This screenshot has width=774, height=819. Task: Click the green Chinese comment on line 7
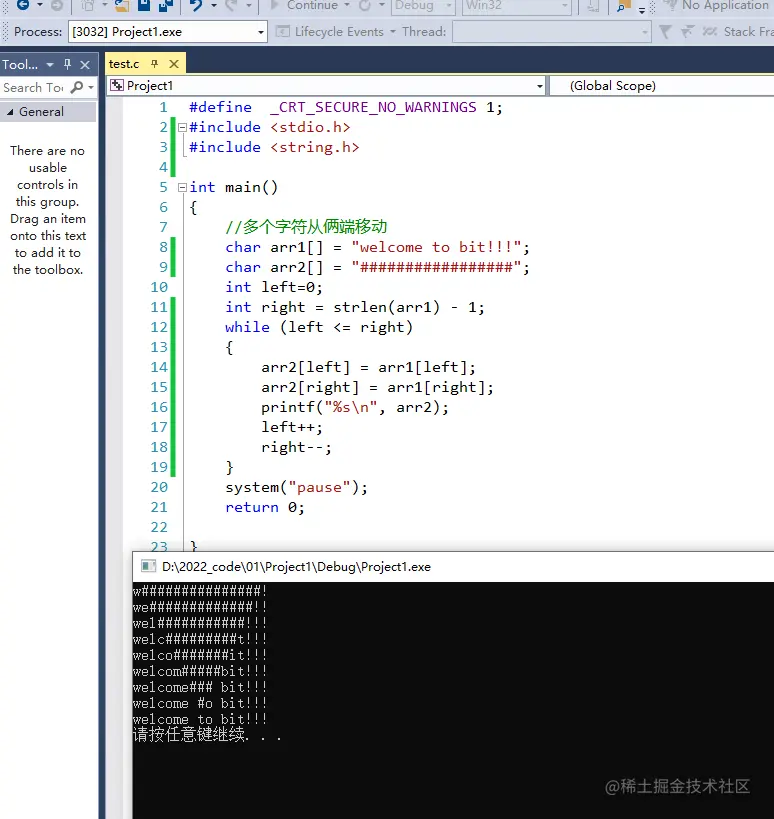point(306,227)
